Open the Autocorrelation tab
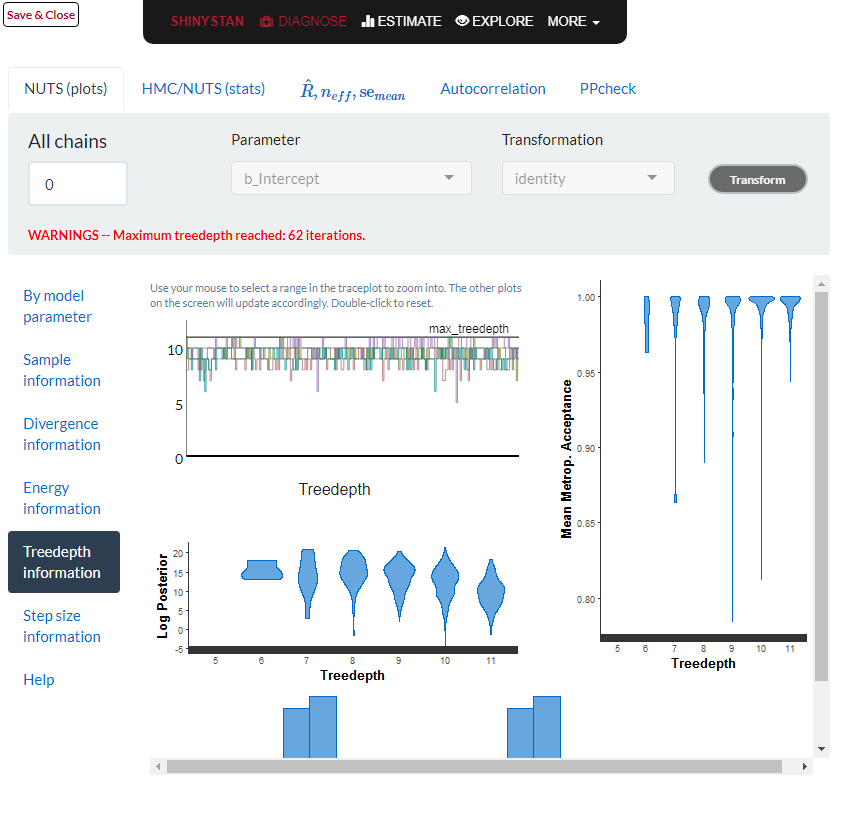843x815 pixels. click(493, 88)
